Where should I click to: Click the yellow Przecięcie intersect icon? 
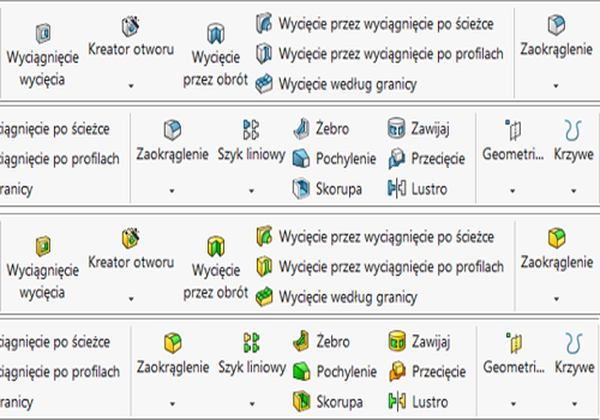[x=397, y=371]
